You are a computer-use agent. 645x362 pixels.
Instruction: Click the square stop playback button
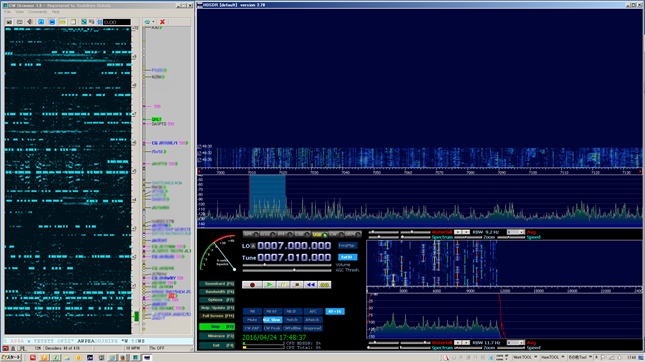click(297, 285)
